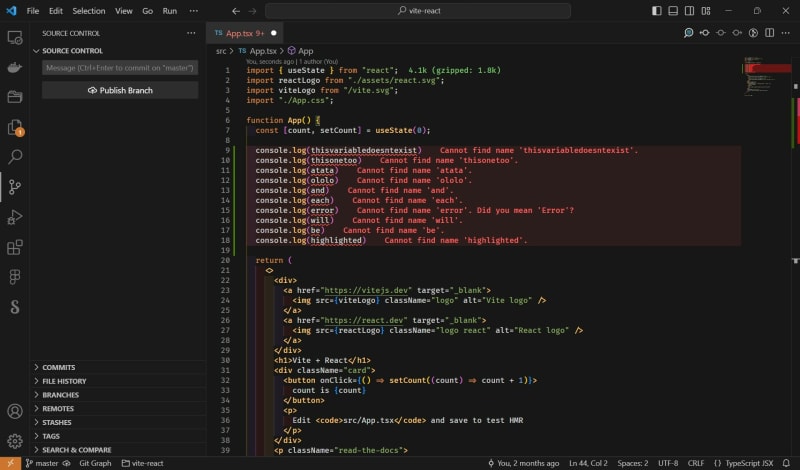
Task: Open Customize Layout control
Action: coord(706,11)
